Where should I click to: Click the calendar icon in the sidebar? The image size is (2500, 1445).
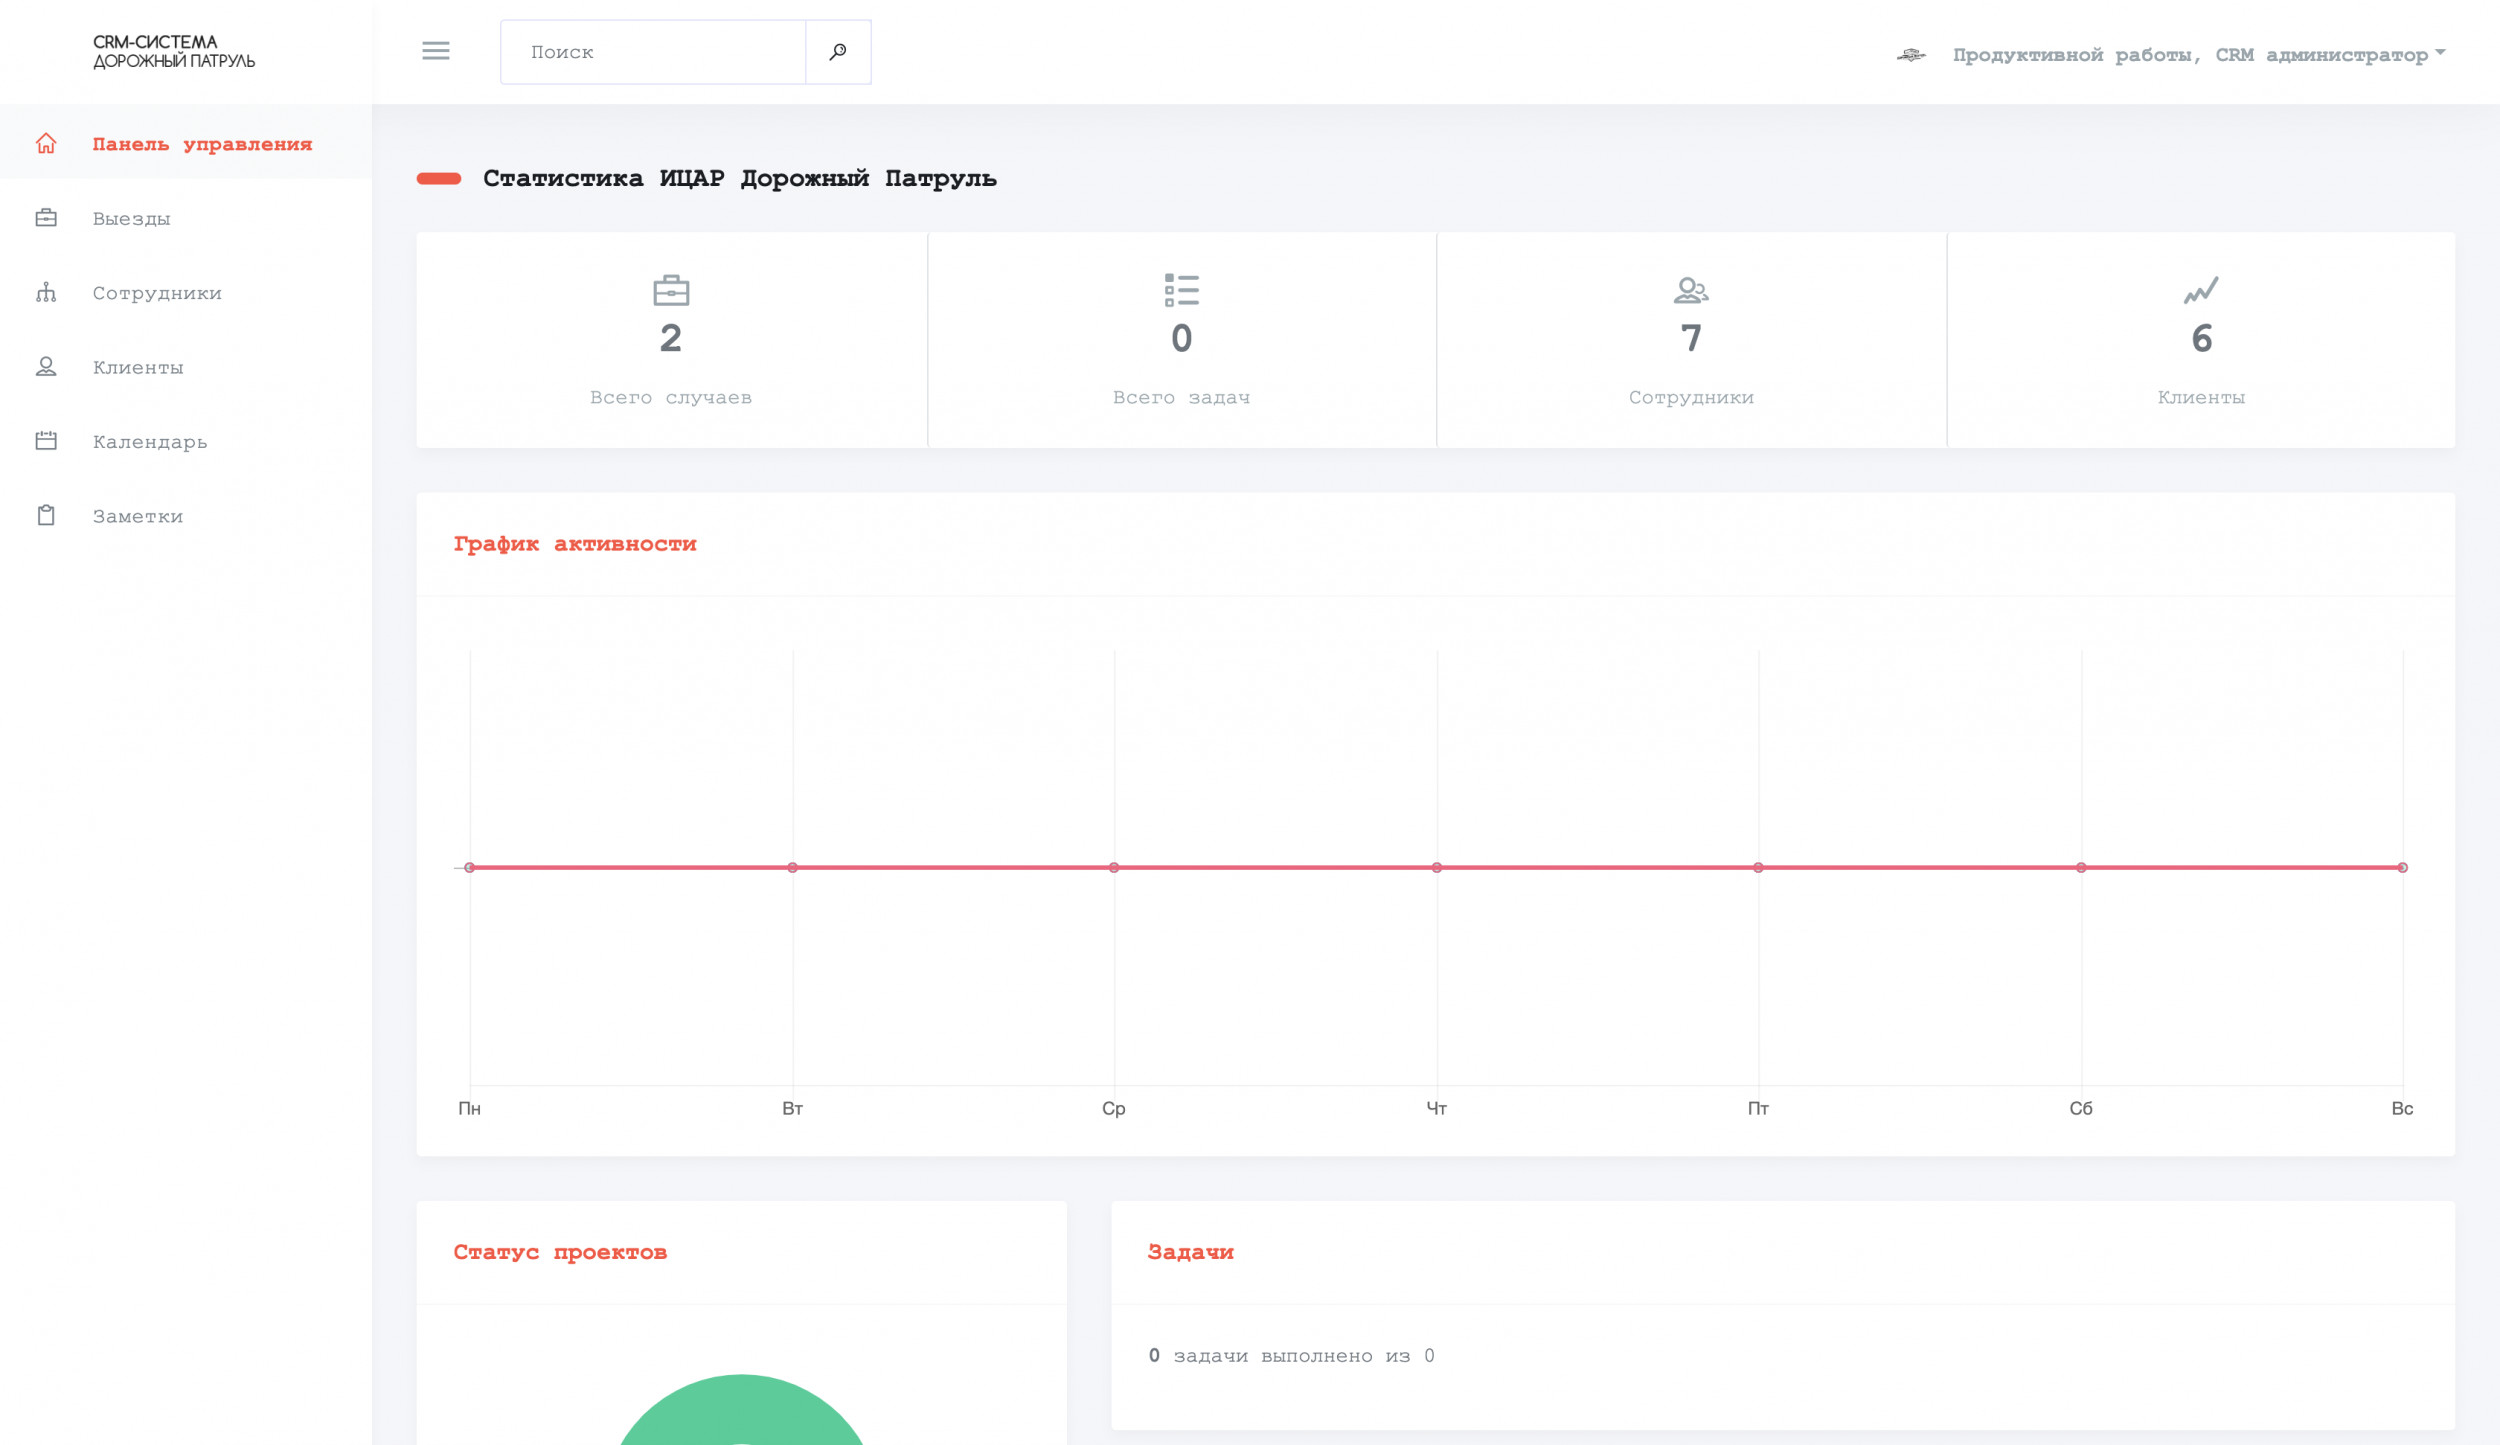click(46, 441)
